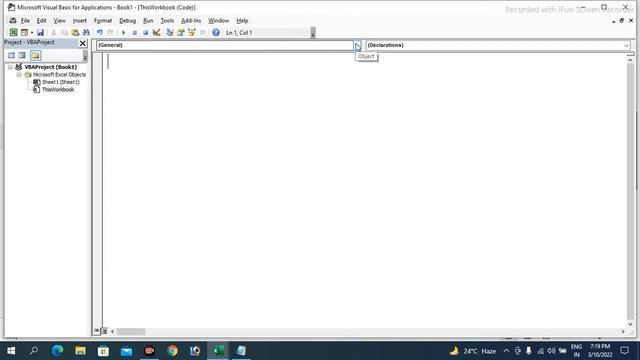Run the macro with the play icon
Viewport: 640px width, 360px height.
(123, 32)
